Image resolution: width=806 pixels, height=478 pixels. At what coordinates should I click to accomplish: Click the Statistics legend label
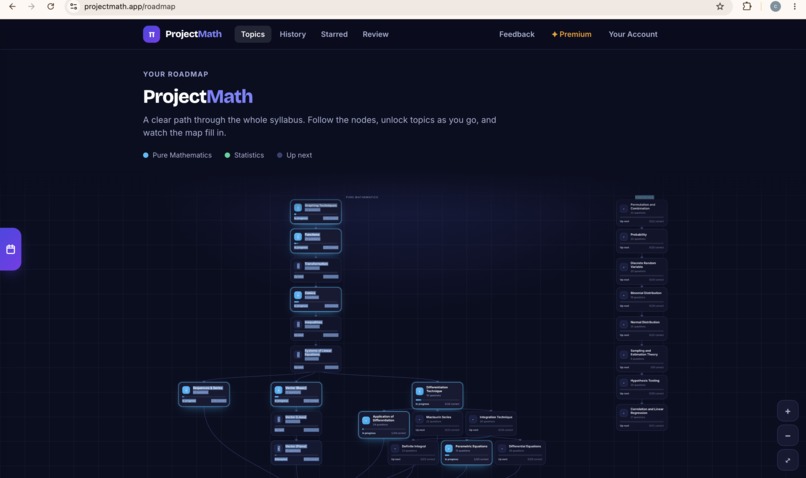249,155
